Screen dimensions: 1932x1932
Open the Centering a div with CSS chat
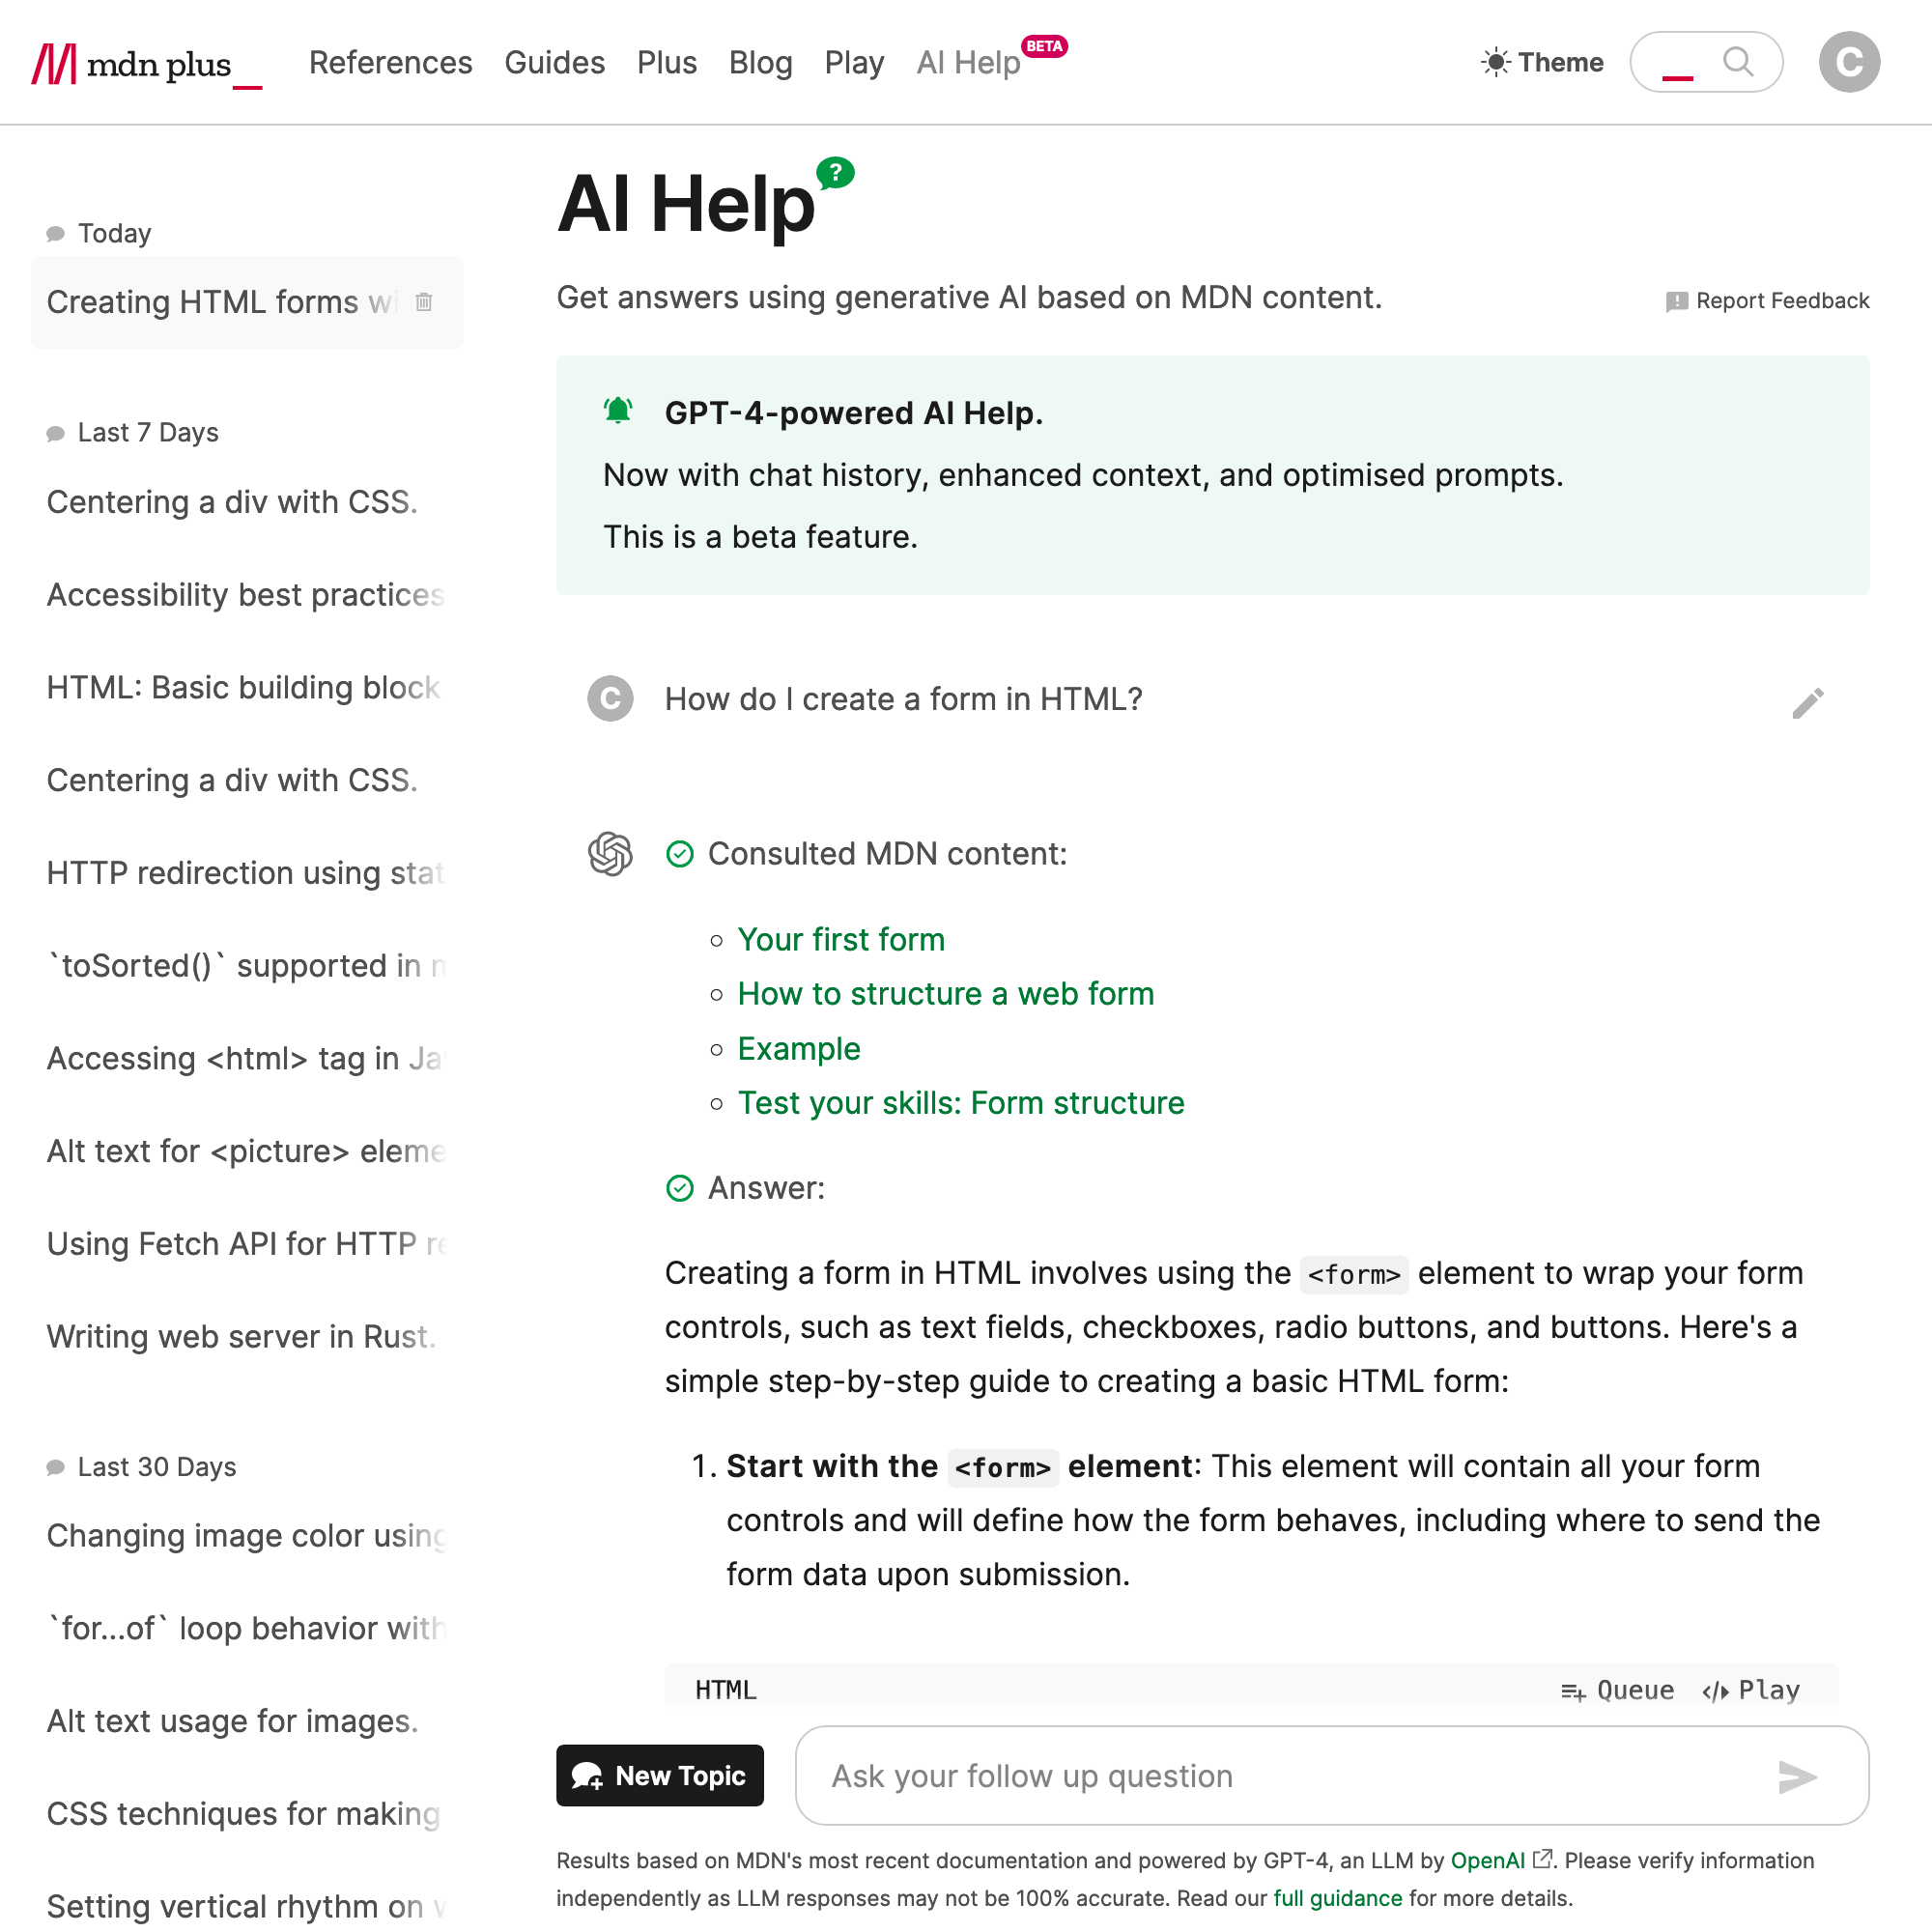tap(232, 502)
